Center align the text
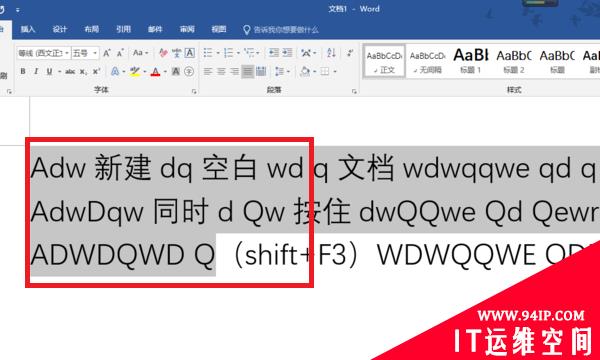Image resolution: width=600 pixels, height=360 pixels. [x=221, y=71]
